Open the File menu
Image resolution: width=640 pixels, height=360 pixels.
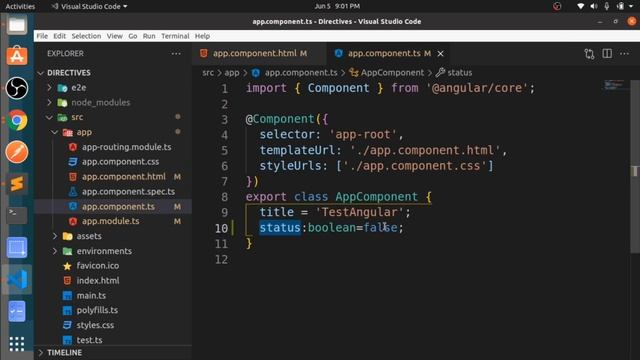tap(42, 36)
